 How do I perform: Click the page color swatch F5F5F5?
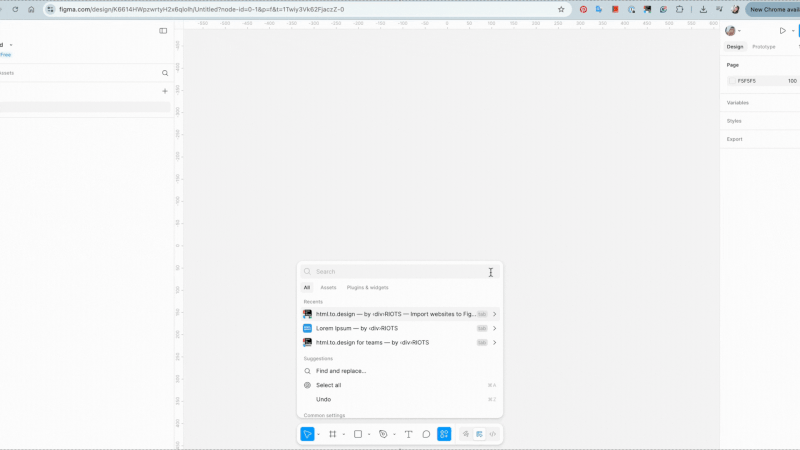[x=732, y=81]
